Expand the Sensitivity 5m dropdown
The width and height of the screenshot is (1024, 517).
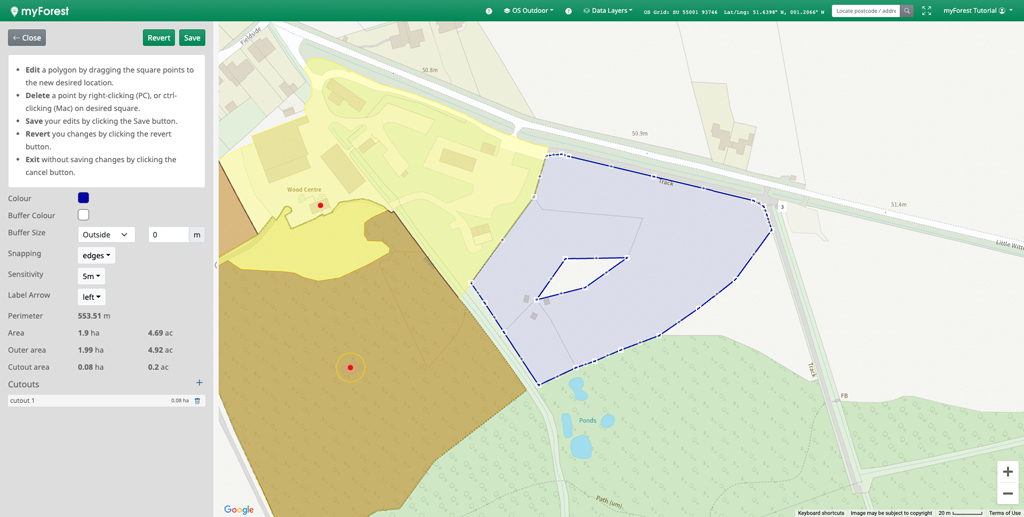point(91,276)
